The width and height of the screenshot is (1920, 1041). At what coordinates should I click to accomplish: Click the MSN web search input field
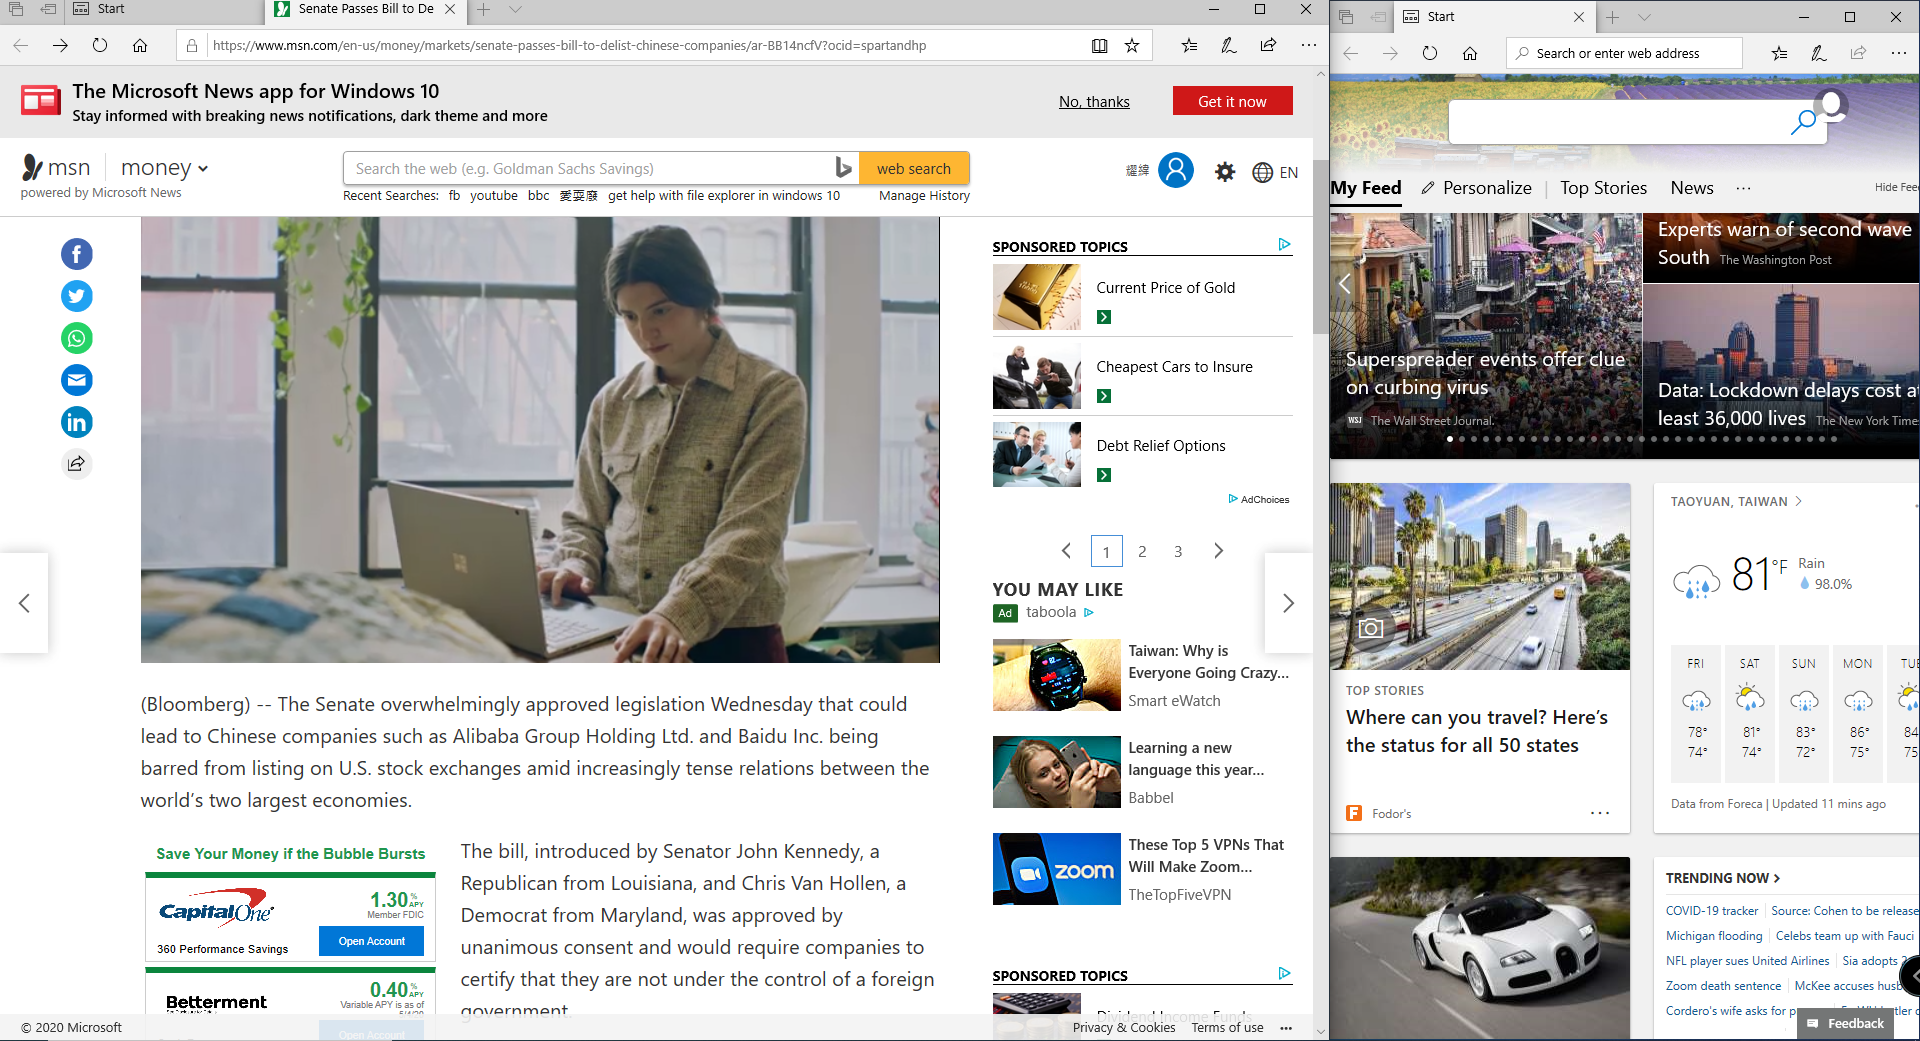click(x=590, y=168)
